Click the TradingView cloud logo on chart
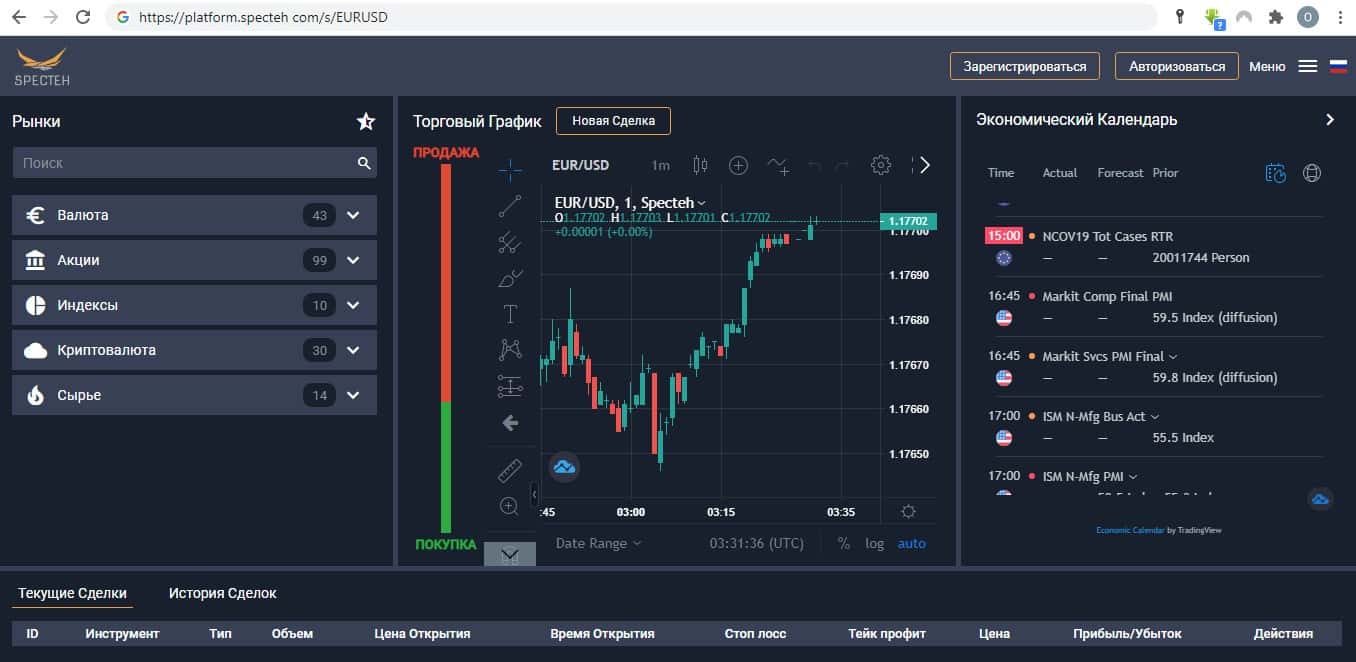Viewport: 1356px width, 662px height. [x=564, y=467]
